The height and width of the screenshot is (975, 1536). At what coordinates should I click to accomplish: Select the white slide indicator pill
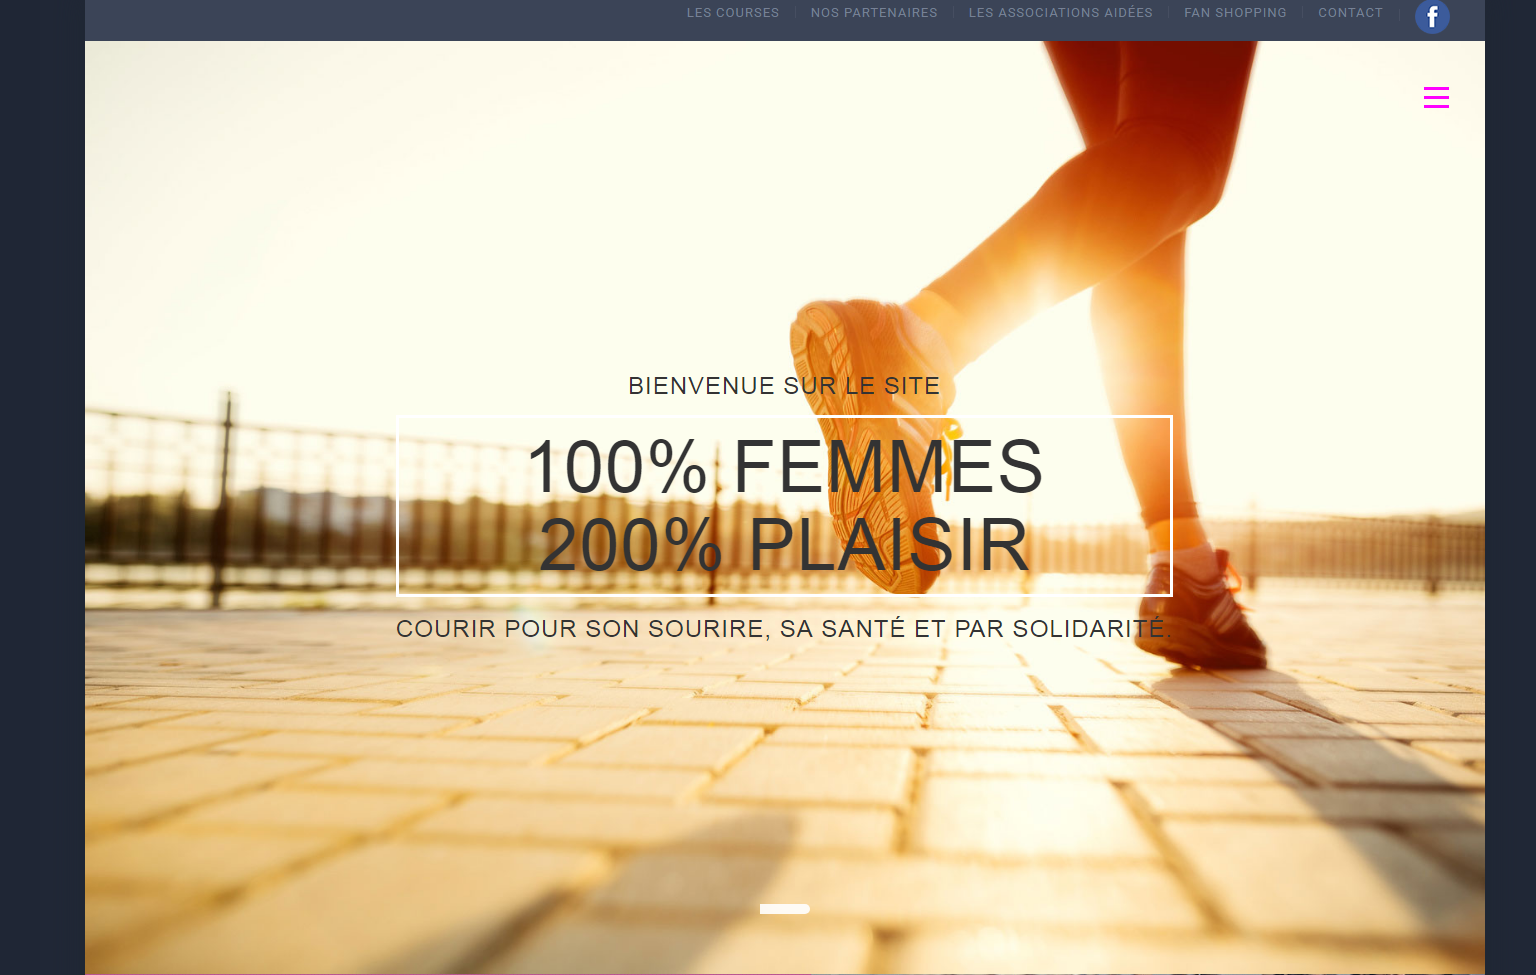(x=785, y=909)
